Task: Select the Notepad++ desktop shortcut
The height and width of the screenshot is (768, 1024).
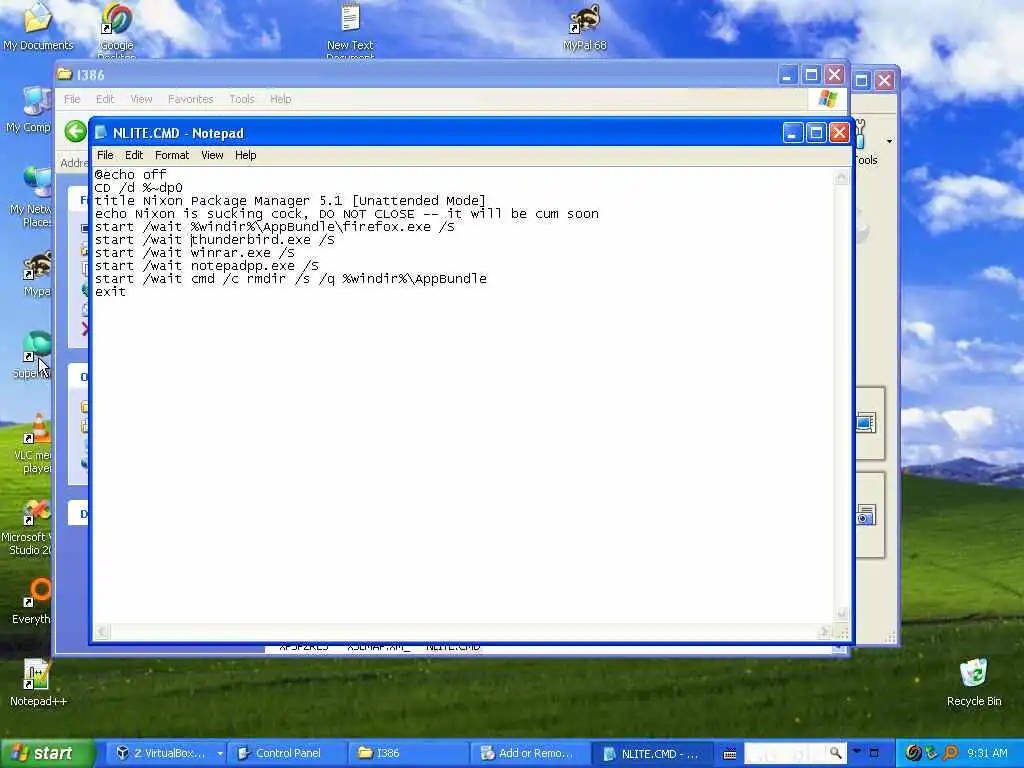Action: coord(38,682)
